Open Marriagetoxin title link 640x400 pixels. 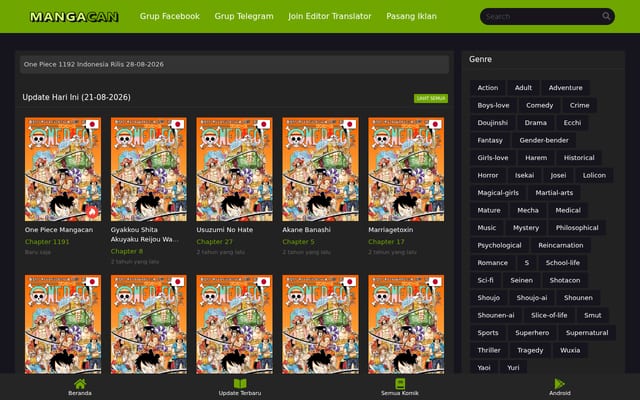click(391, 230)
